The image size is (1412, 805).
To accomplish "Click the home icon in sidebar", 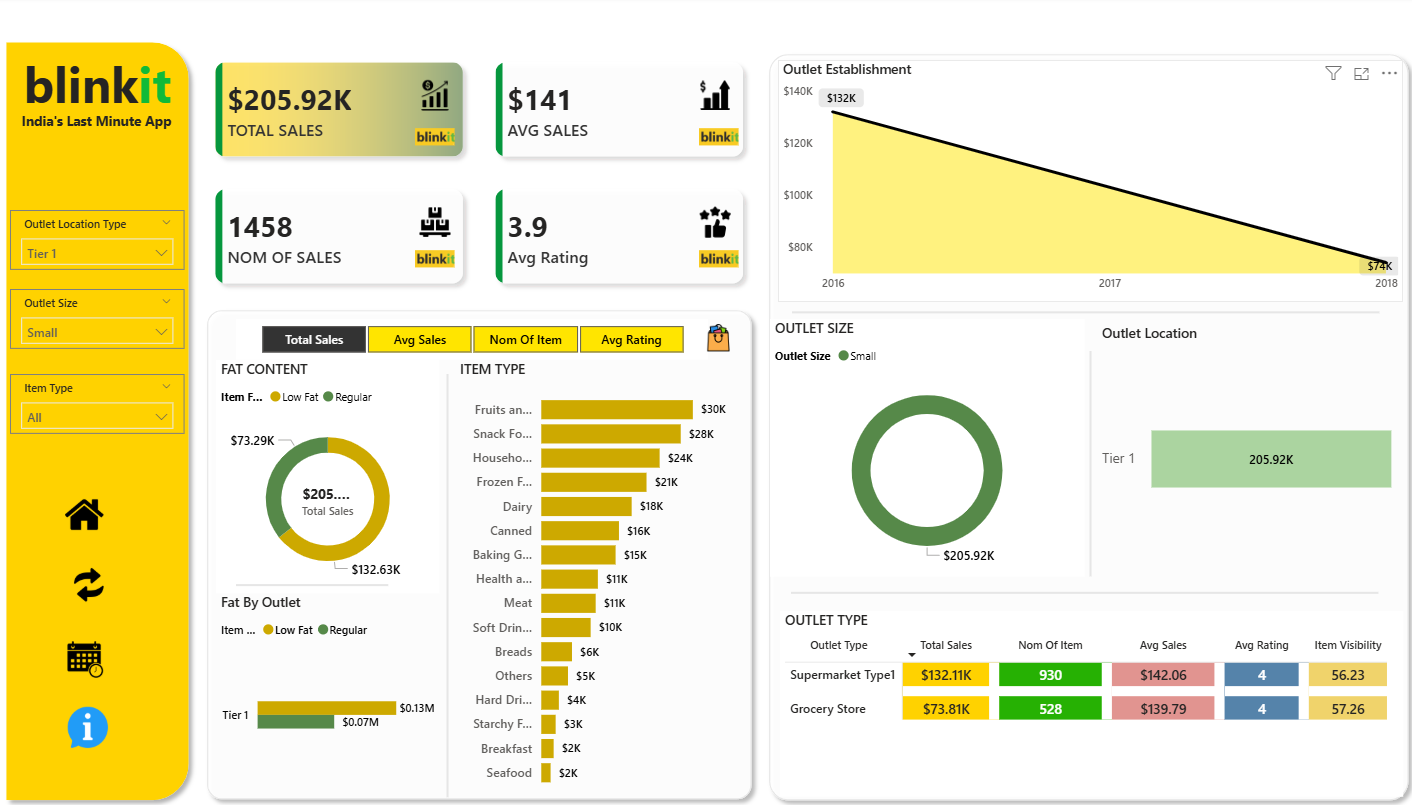I will pyautogui.click(x=84, y=514).
